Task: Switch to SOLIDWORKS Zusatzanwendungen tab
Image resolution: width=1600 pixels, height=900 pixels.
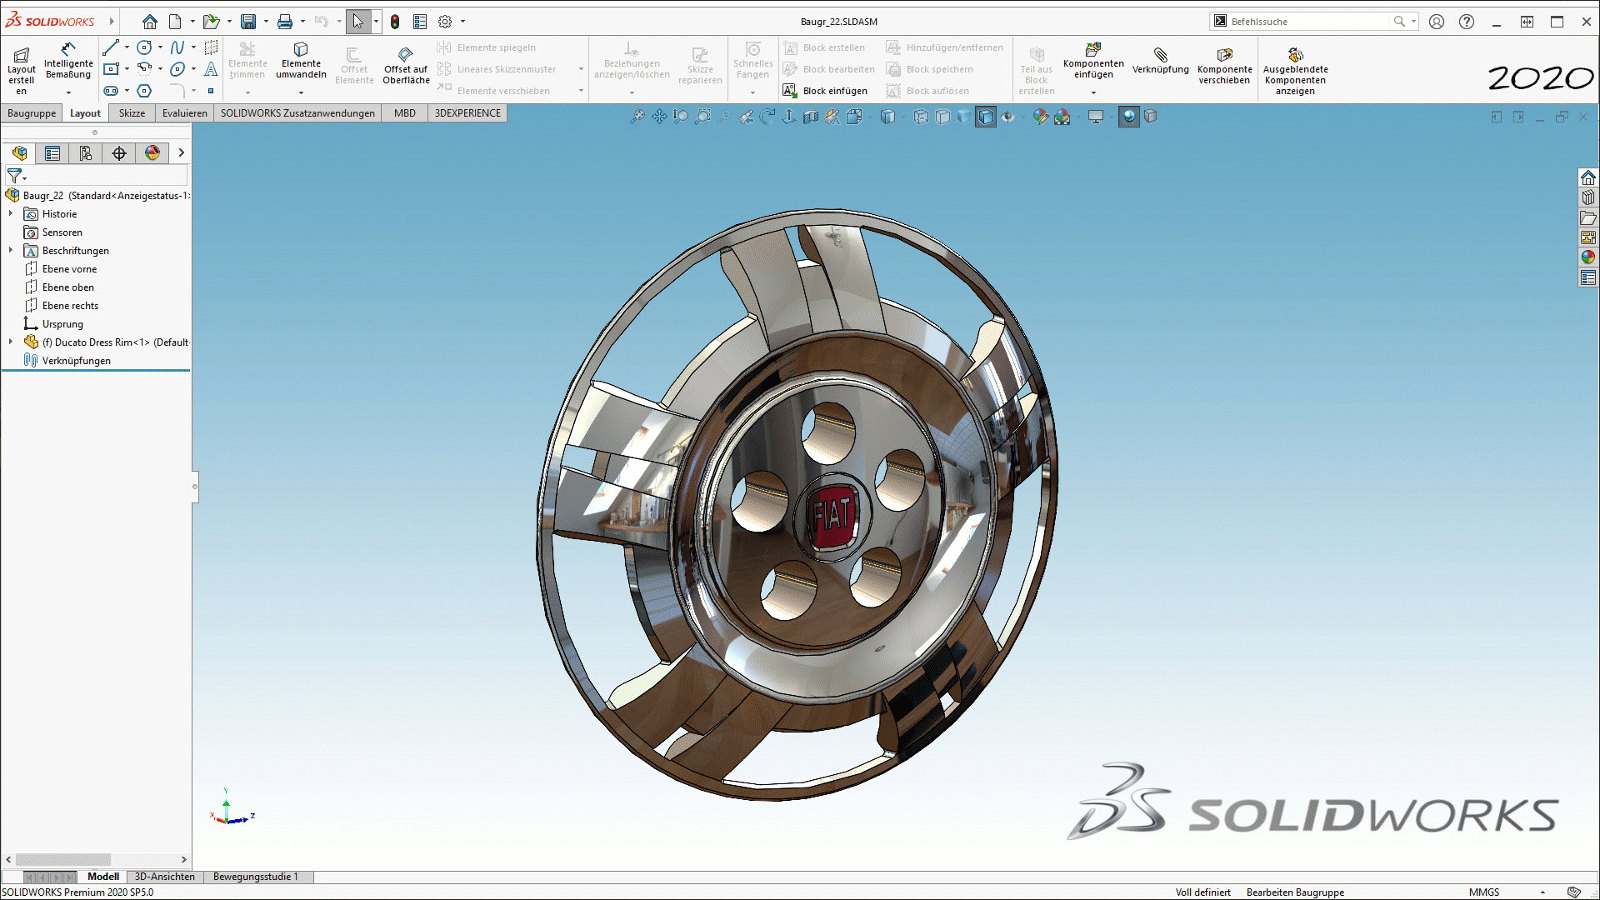Action: (298, 113)
